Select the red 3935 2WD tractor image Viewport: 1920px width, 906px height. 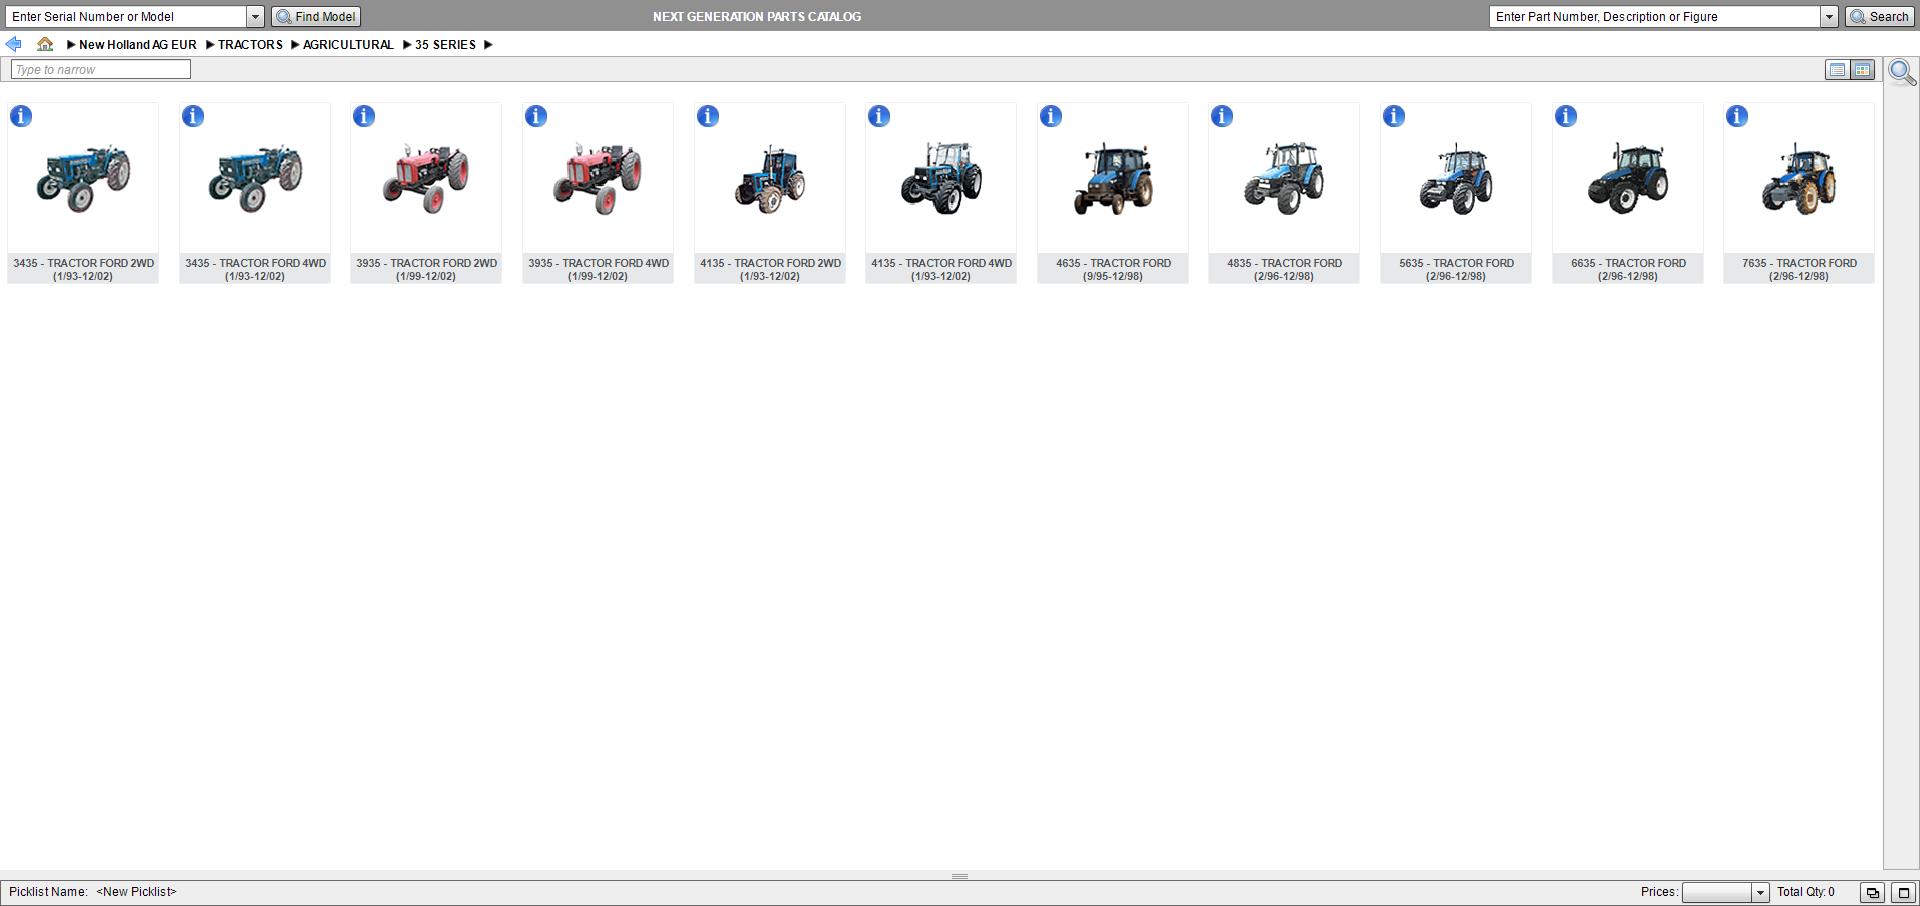tap(426, 179)
